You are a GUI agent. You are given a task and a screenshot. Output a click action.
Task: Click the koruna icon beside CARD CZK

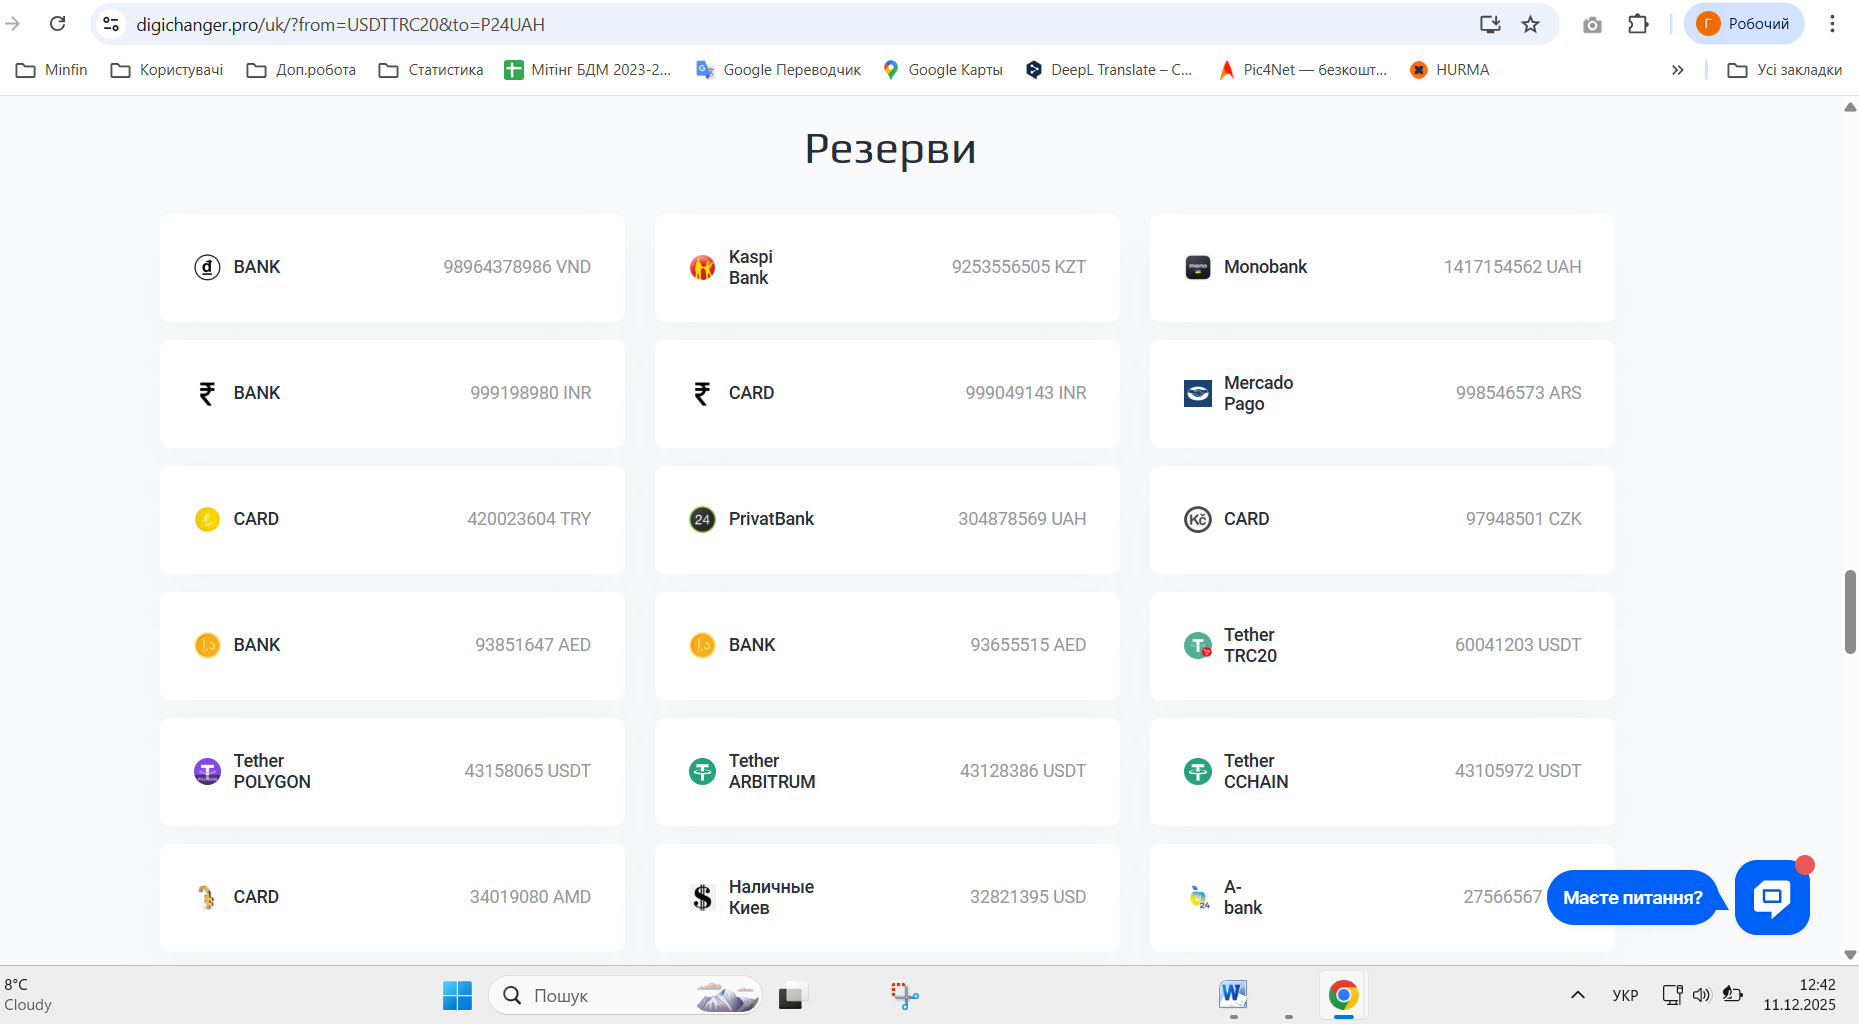click(1198, 519)
